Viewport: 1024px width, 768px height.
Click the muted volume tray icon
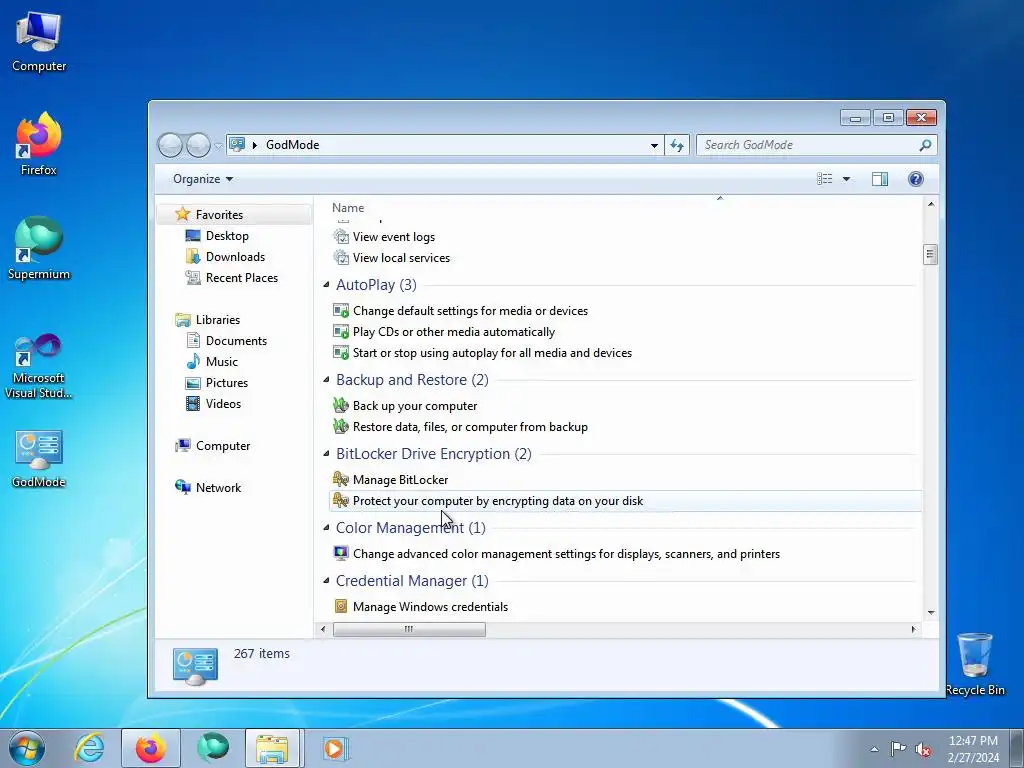pyautogui.click(x=923, y=749)
